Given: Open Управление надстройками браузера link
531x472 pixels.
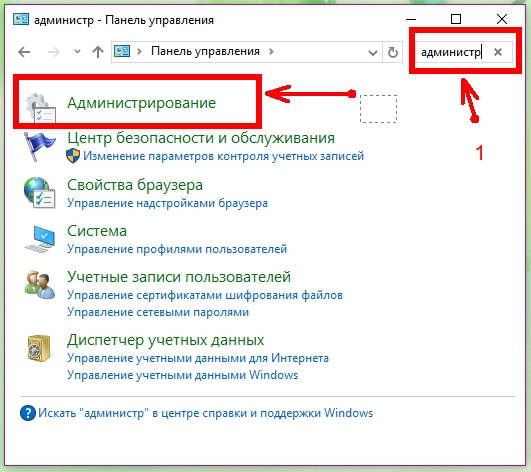Looking at the screenshot, I should [x=167, y=203].
